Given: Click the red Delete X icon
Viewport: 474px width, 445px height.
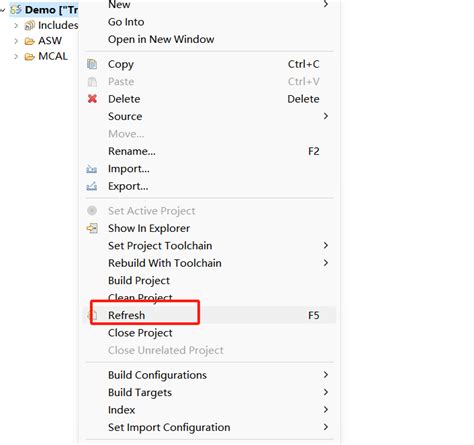Looking at the screenshot, I should (92, 99).
